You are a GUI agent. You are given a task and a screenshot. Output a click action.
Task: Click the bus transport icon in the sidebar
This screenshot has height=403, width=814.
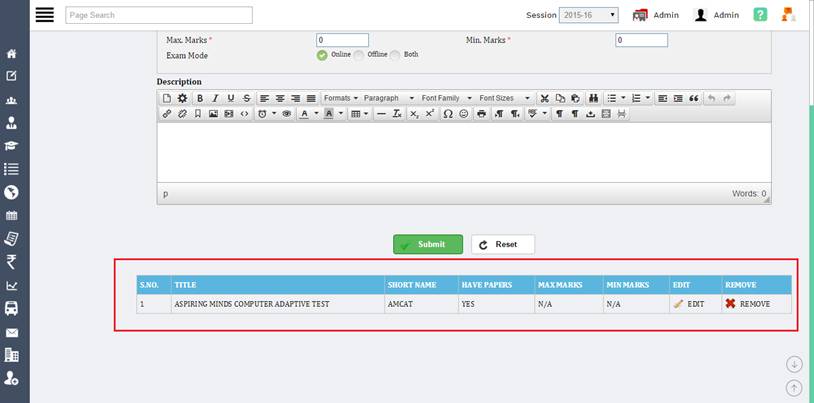tap(12, 308)
